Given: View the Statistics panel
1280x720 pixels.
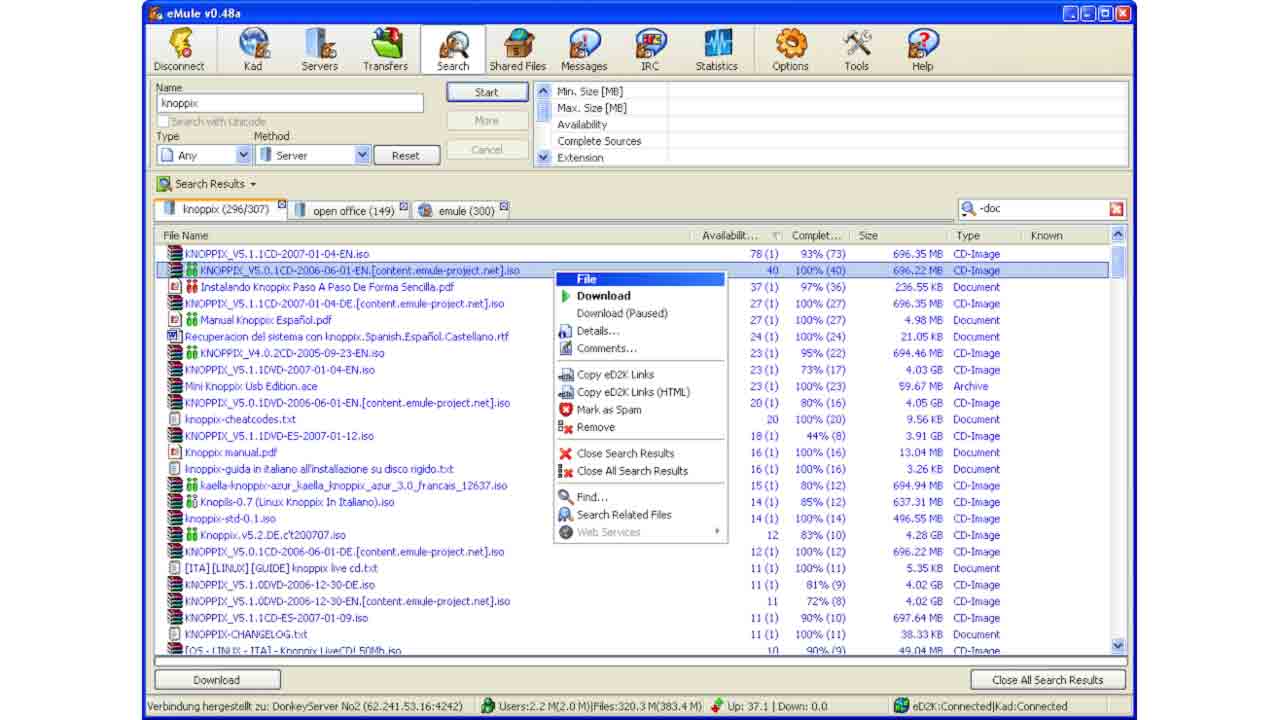Looking at the screenshot, I should pyautogui.click(x=716, y=48).
